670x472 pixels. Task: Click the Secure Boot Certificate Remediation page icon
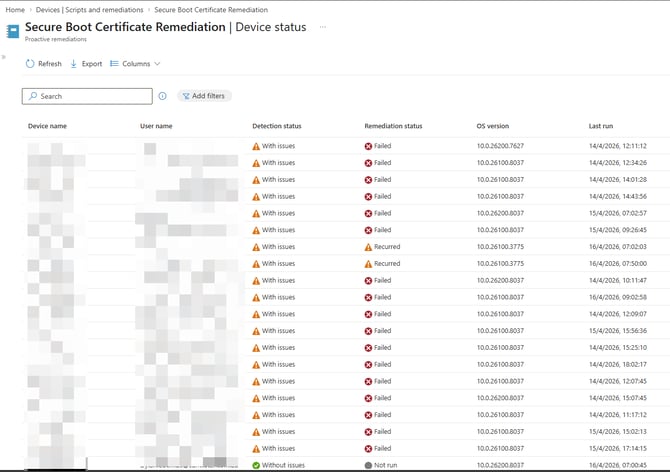click(x=12, y=31)
